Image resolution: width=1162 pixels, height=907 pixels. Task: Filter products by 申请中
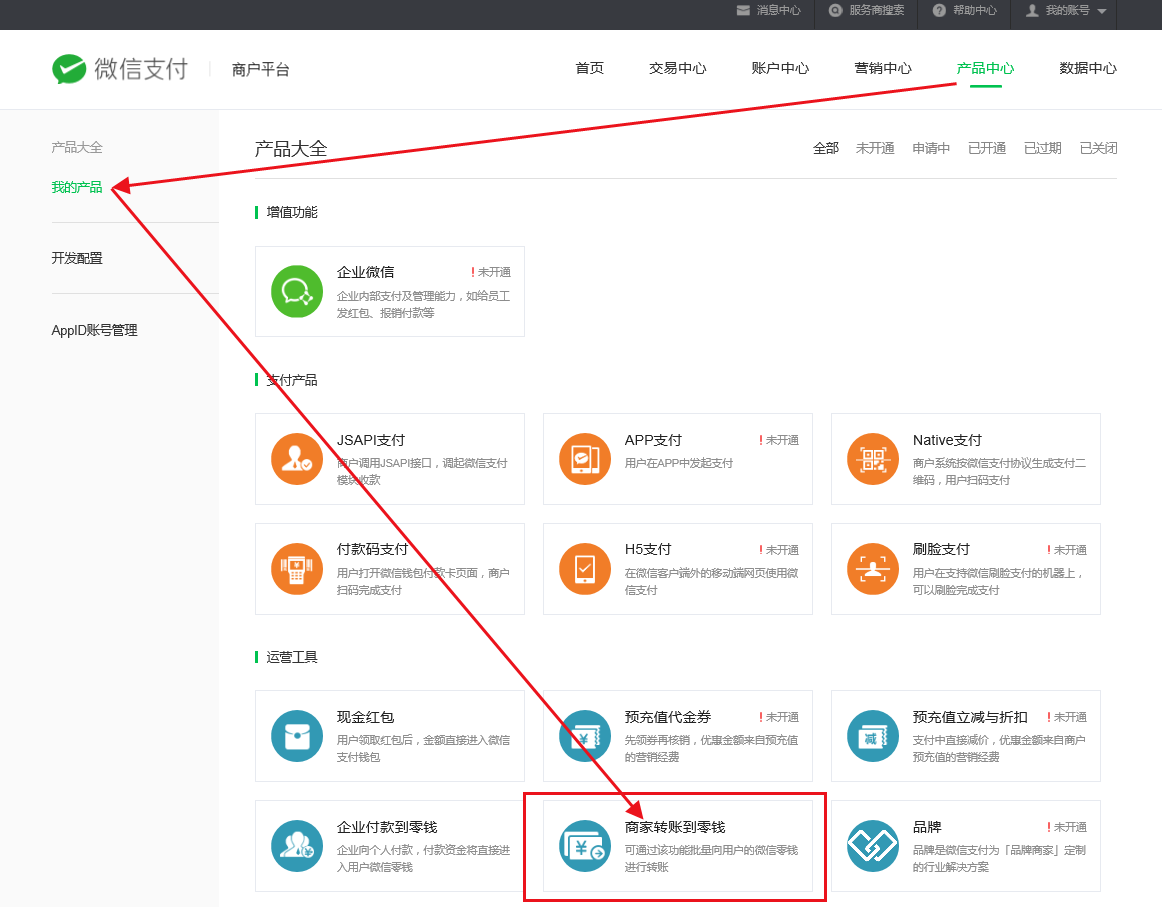(931, 148)
